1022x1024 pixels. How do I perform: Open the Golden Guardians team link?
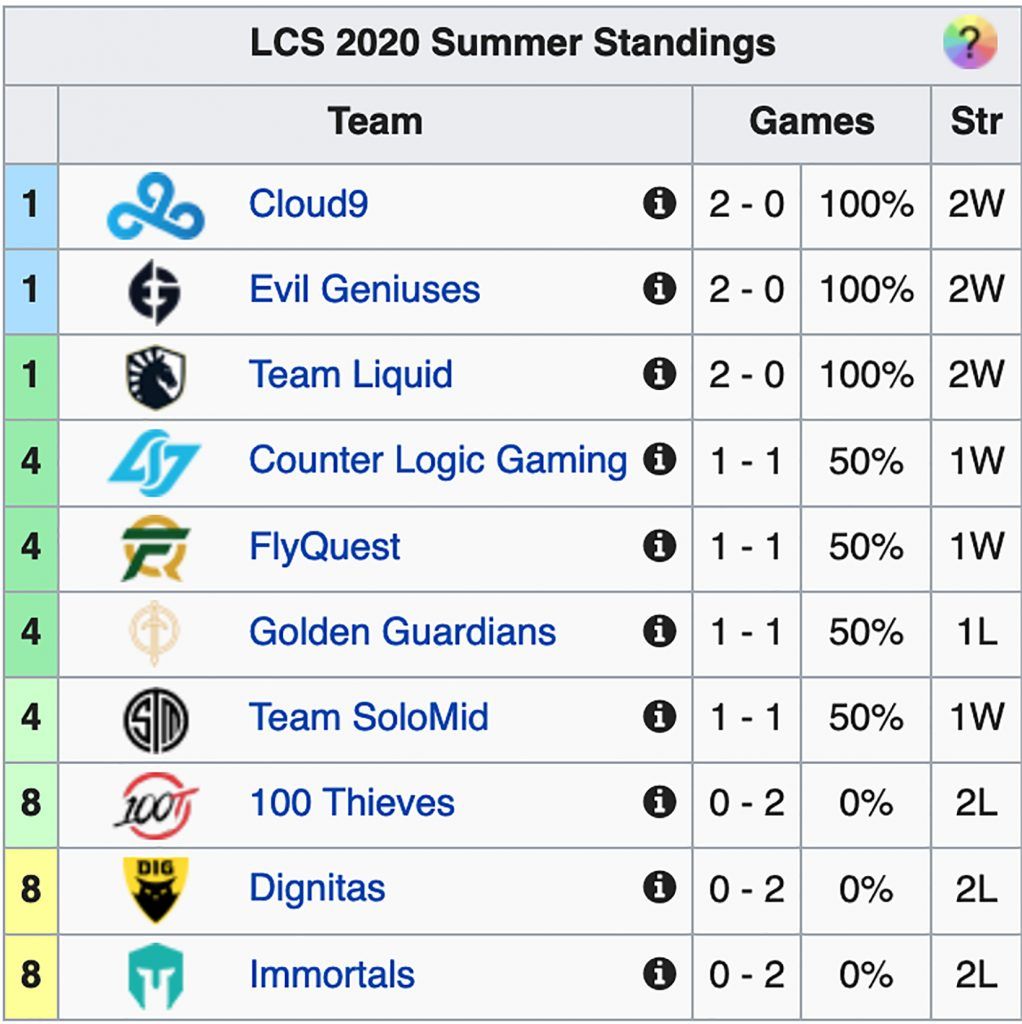(402, 632)
